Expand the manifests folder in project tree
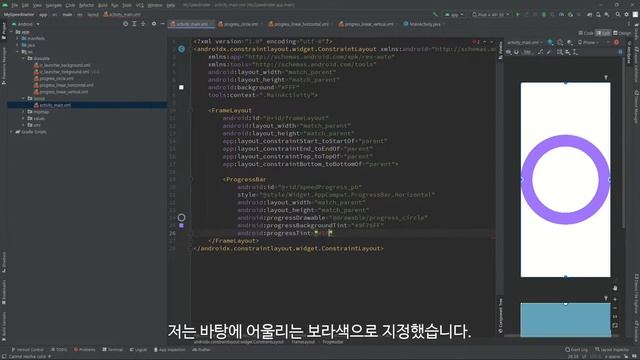Viewport: 640px width, 360px height. pos(18,38)
